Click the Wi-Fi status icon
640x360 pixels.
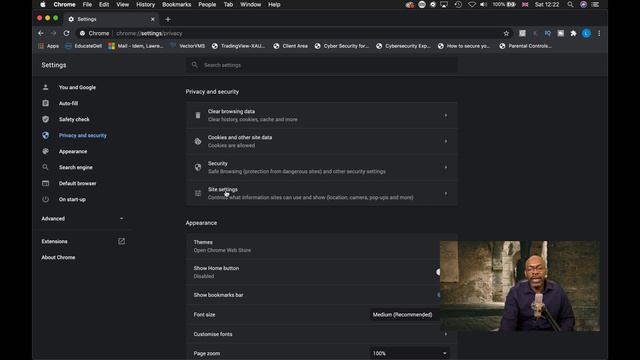(471, 4)
